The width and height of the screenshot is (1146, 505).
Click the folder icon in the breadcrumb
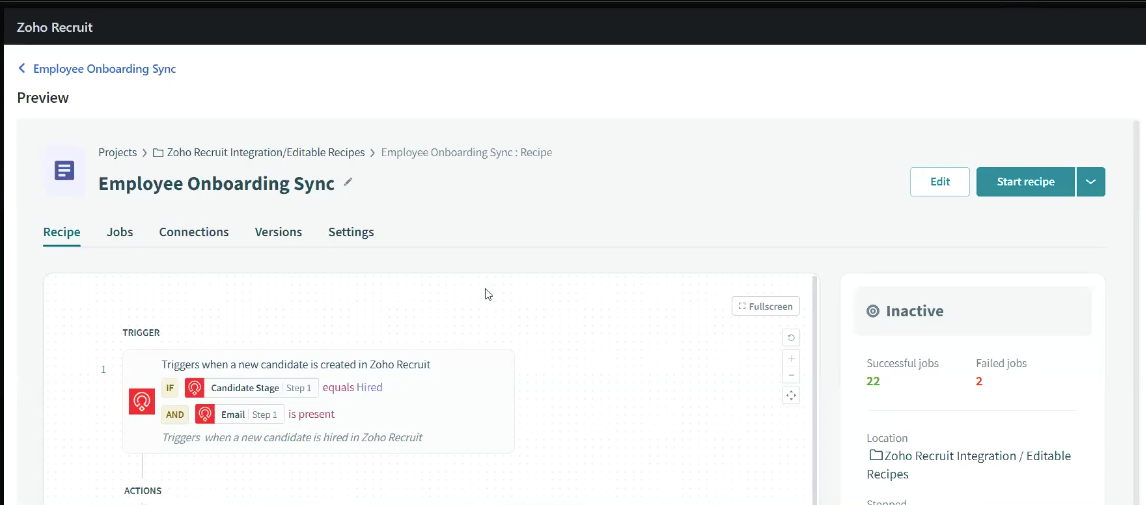(158, 153)
